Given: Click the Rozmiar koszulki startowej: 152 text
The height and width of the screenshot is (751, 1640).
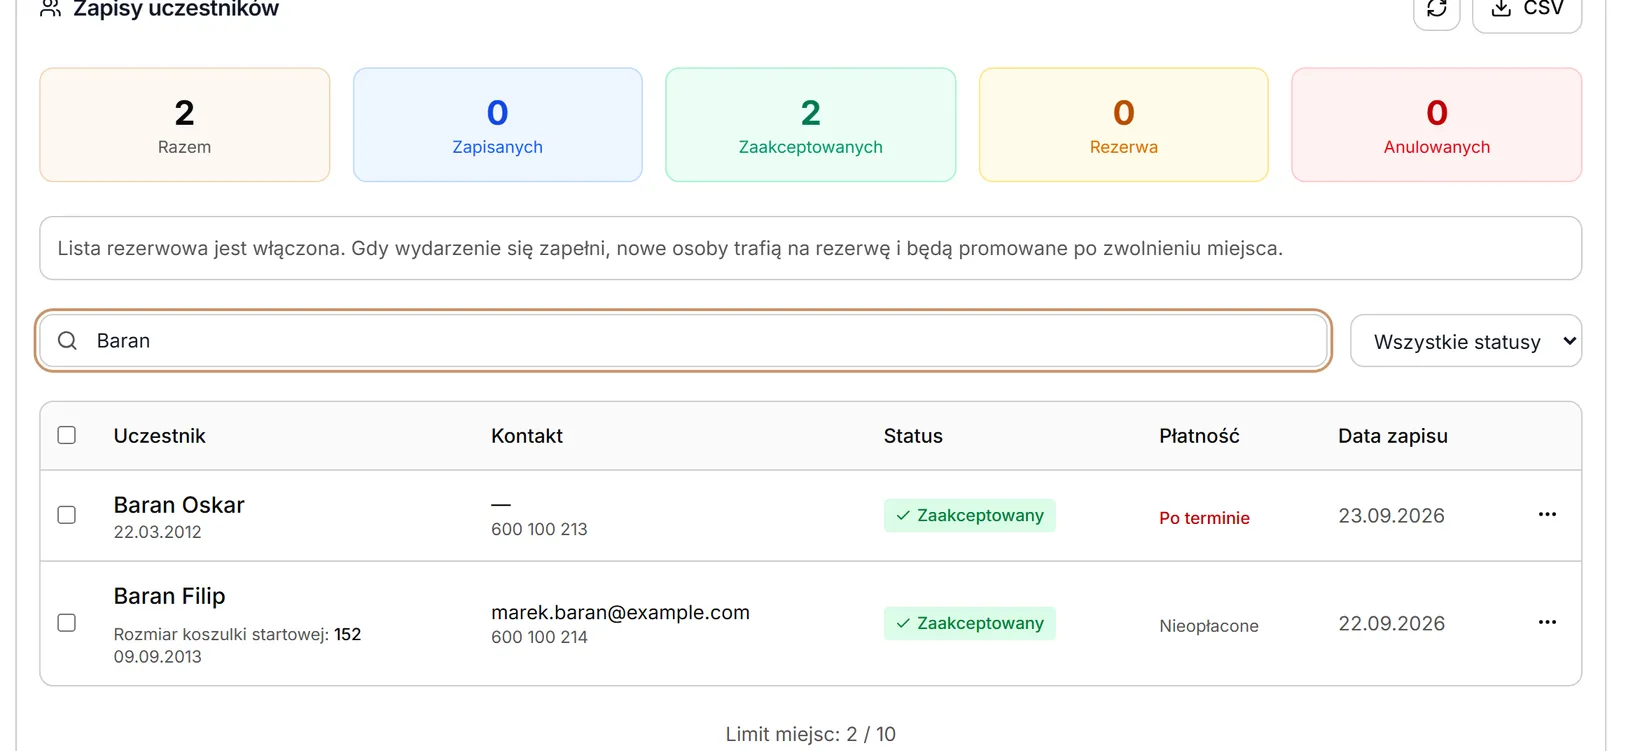Looking at the screenshot, I should pyautogui.click(x=237, y=634).
